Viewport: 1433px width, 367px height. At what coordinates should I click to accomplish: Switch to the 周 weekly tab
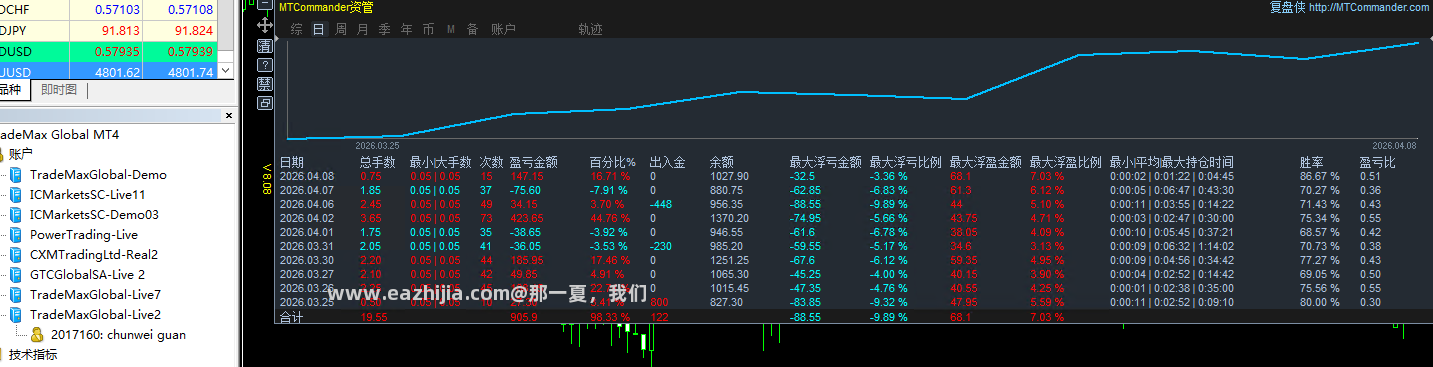click(x=341, y=30)
